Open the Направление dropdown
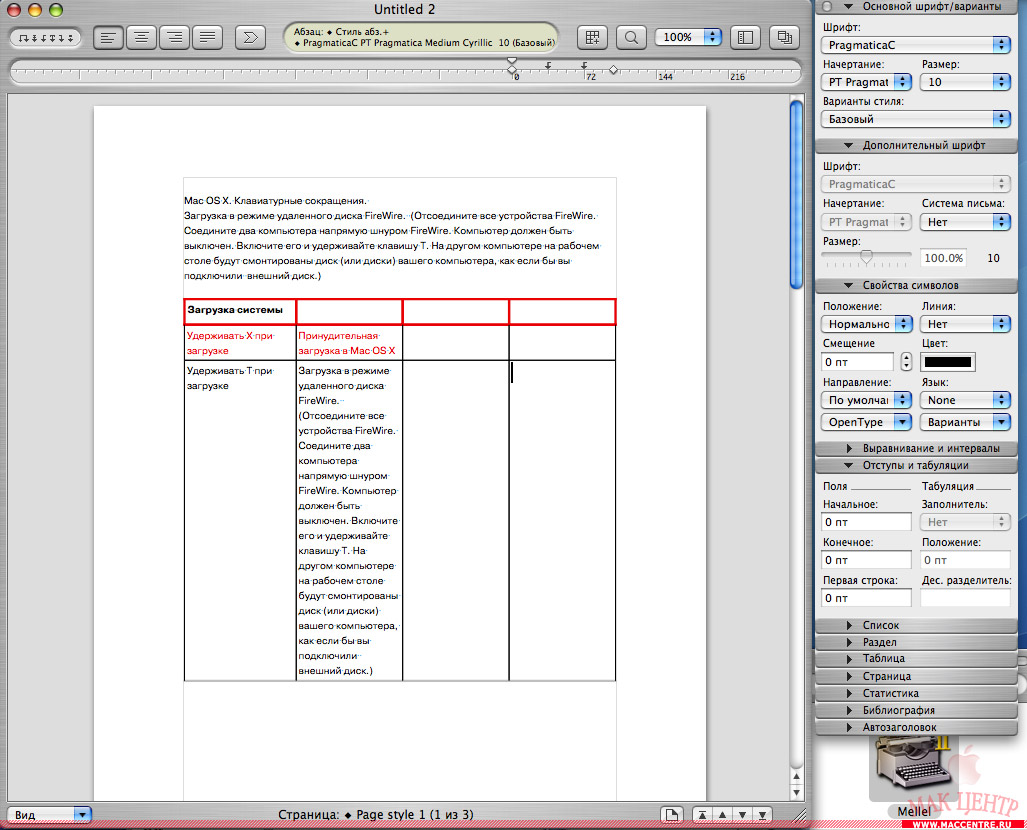Image resolution: width=1027 pixels, height=830 pixels. [867, 400]
